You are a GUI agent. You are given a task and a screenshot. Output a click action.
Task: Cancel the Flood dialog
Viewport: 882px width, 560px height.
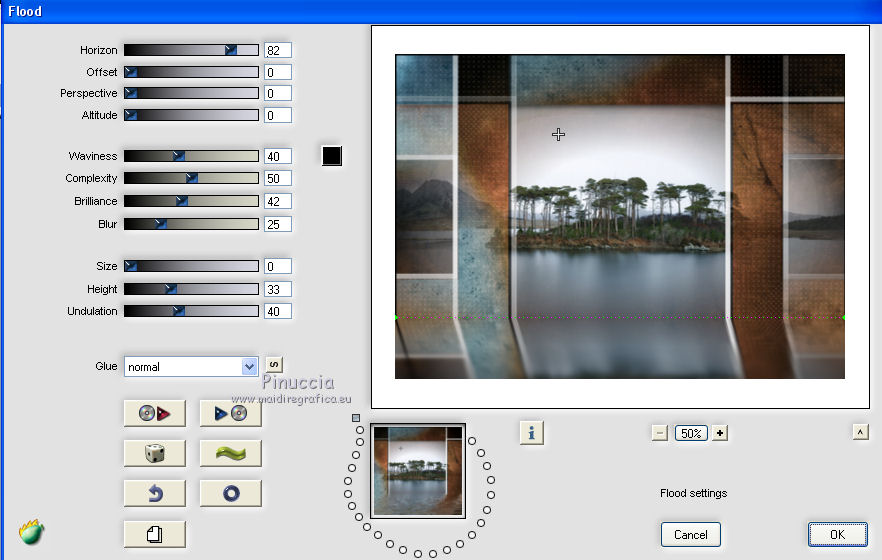pos(690,534)
